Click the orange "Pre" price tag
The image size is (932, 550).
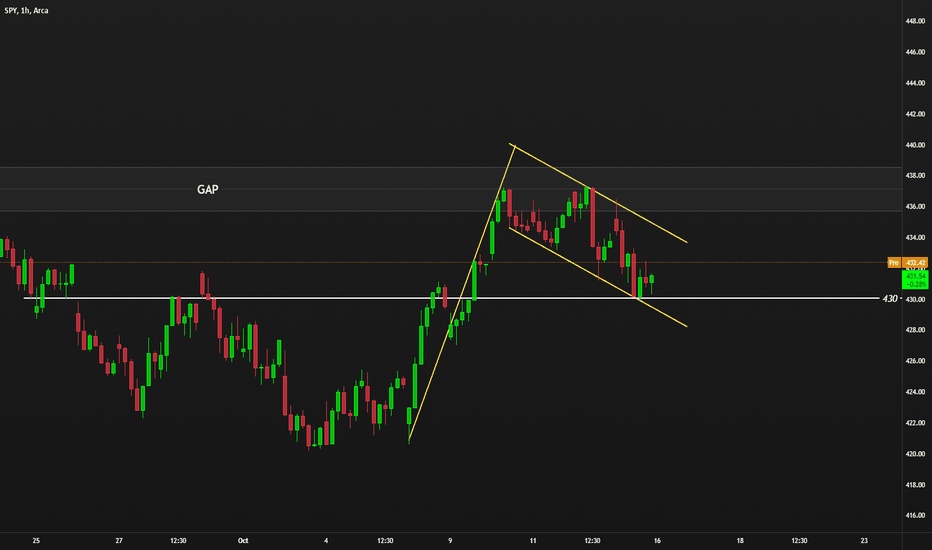pyautogui.click(x=893, y=262)
